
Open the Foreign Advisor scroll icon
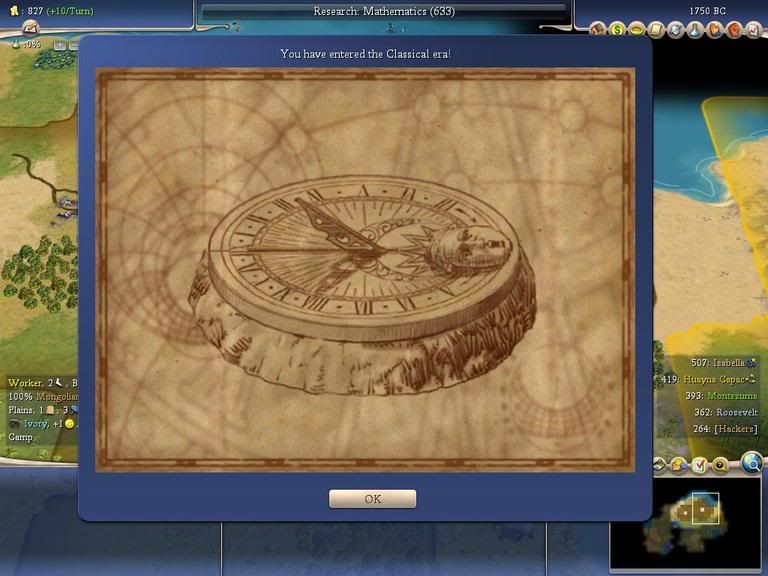tap(656, 30)
